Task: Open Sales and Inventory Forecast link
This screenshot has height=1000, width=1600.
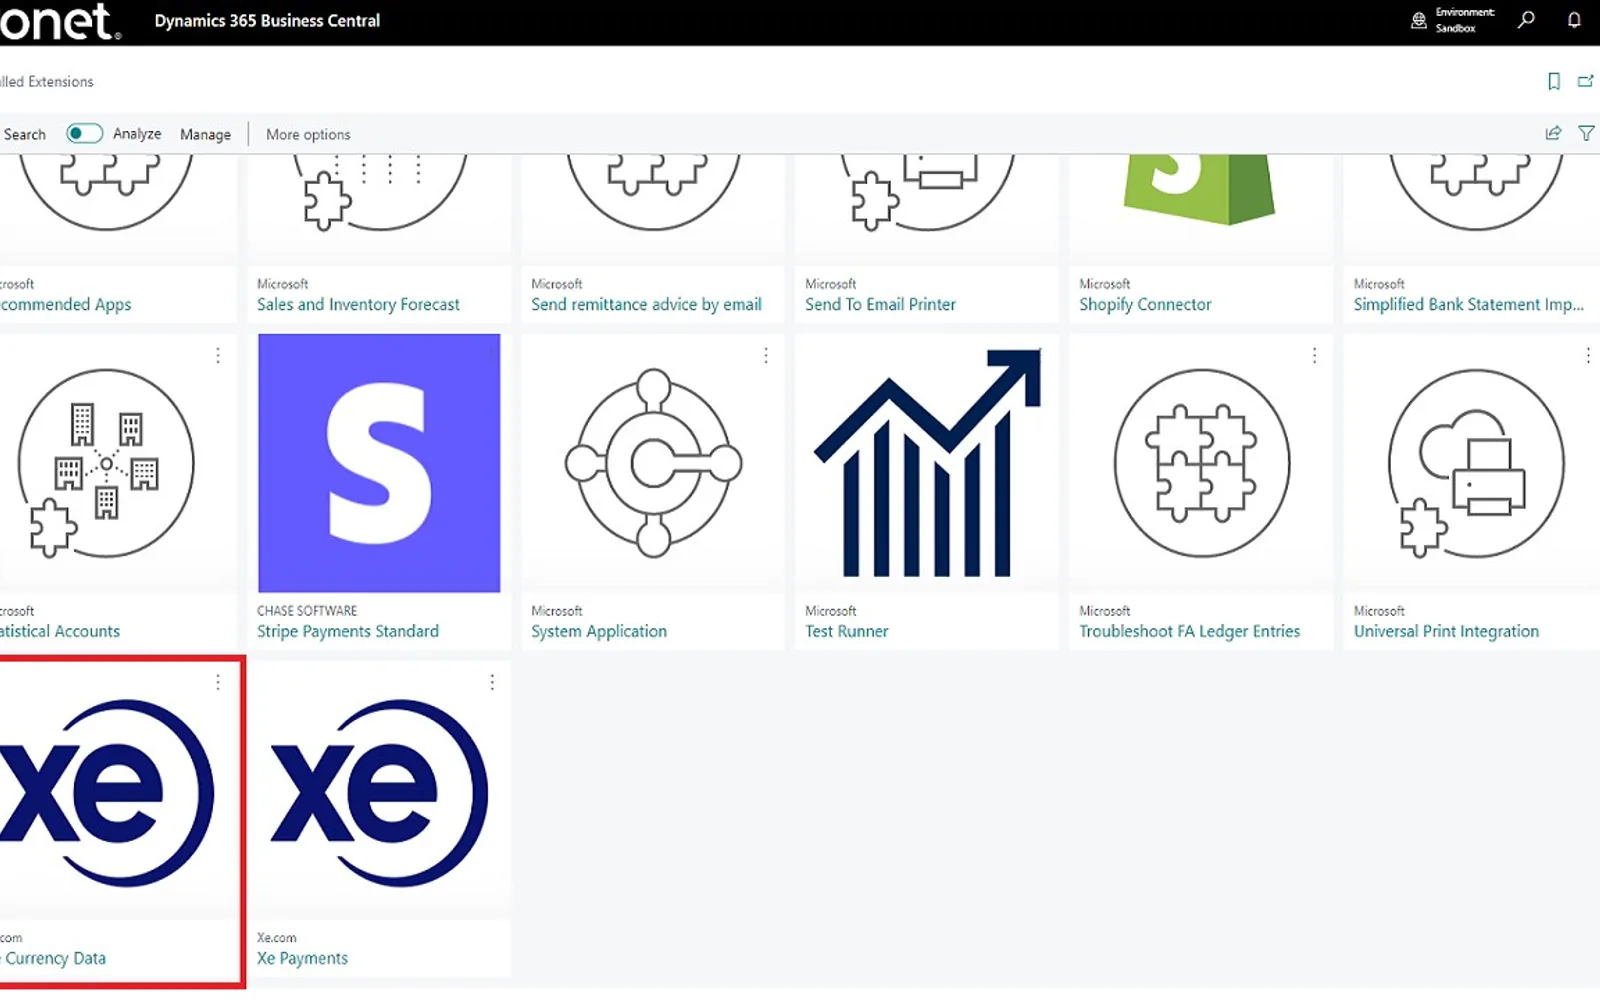Action: tap(358, 304)
